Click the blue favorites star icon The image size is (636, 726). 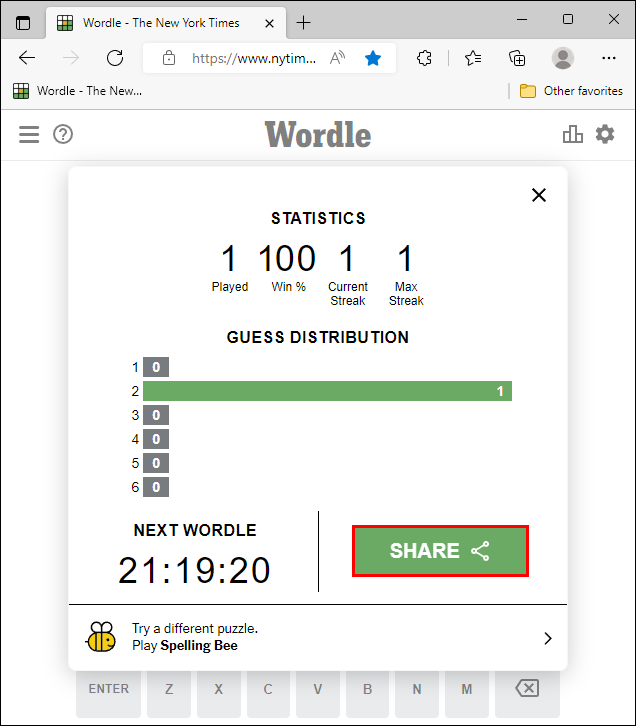pyautogui.click(x=373, y=58)
